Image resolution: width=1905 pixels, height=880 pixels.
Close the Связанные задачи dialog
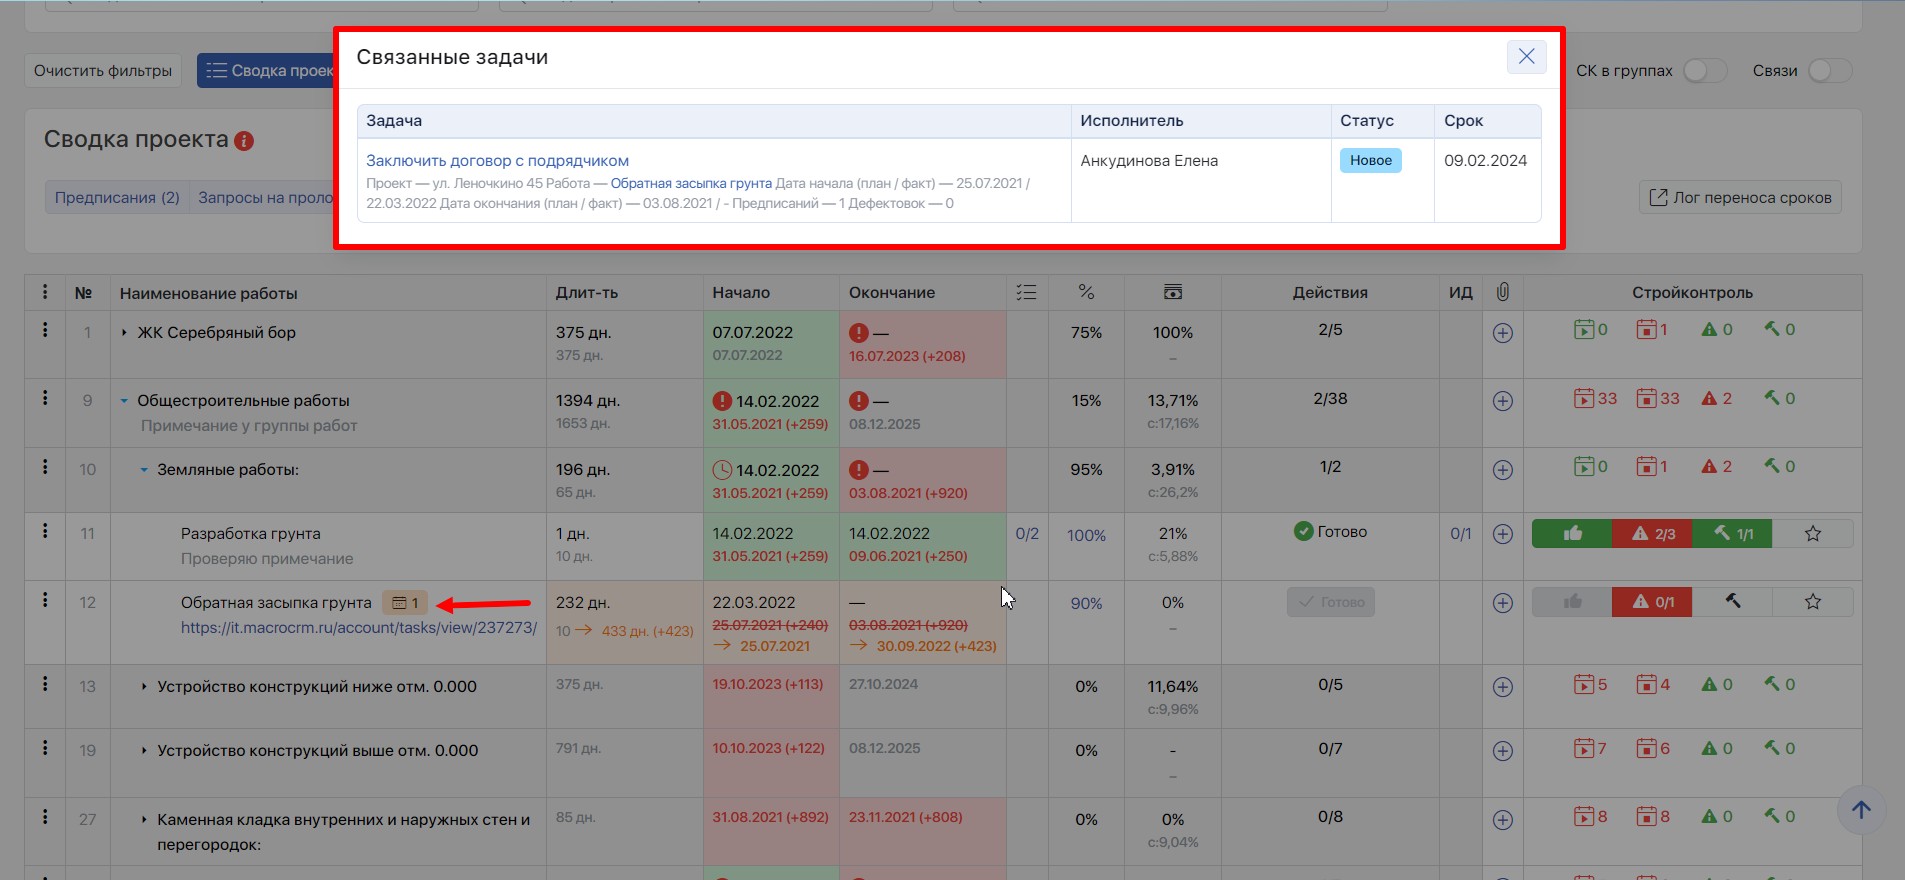click(1526, 57)
